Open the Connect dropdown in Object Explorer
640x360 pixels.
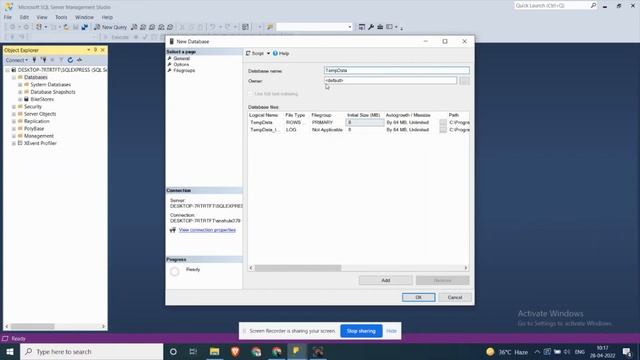17,60
